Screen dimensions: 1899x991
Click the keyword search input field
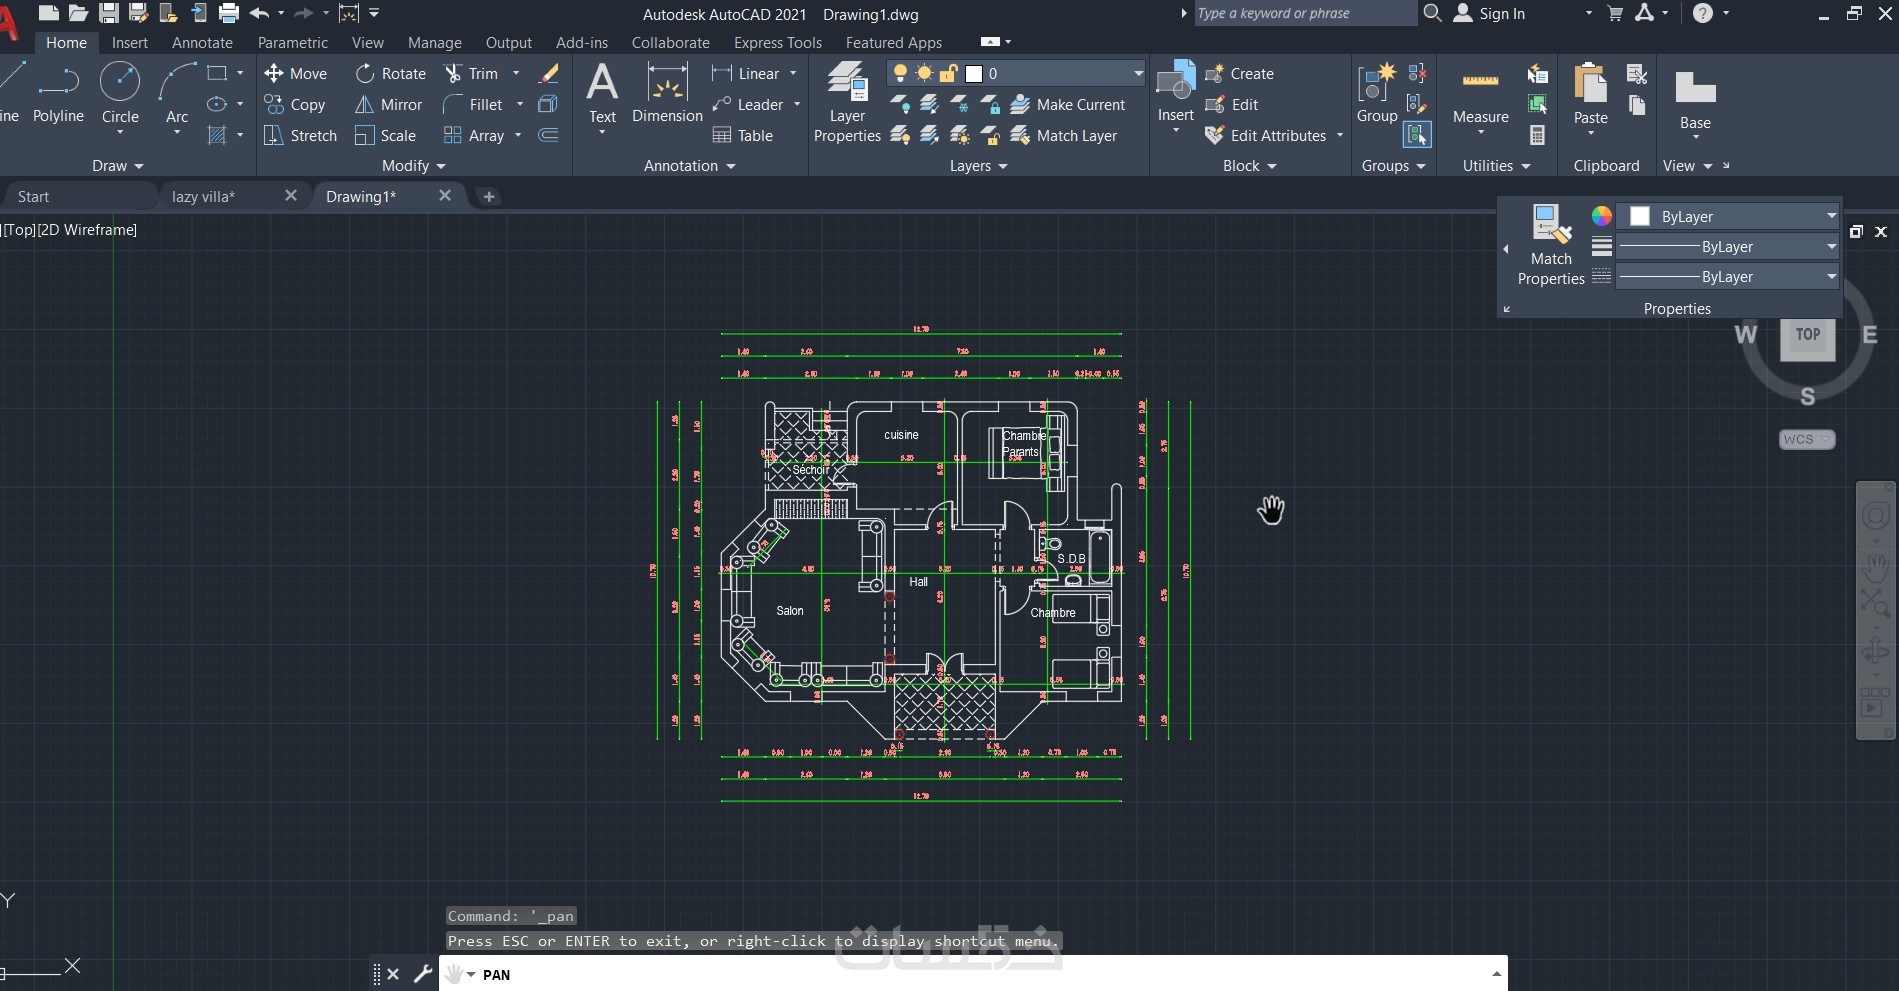point(1304,14)
